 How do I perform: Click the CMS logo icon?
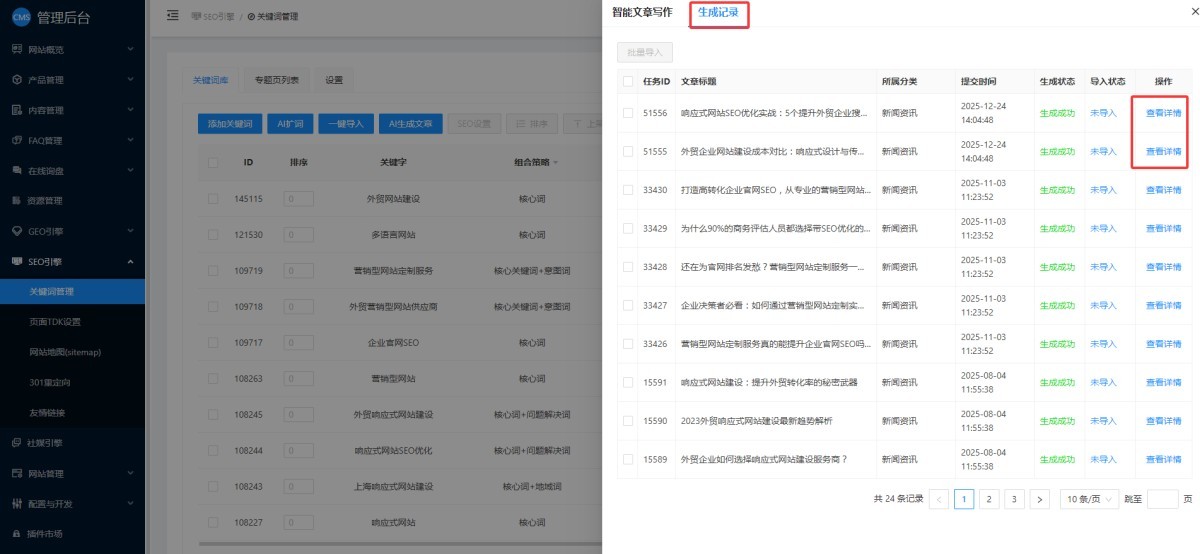[x=21, y=16]
